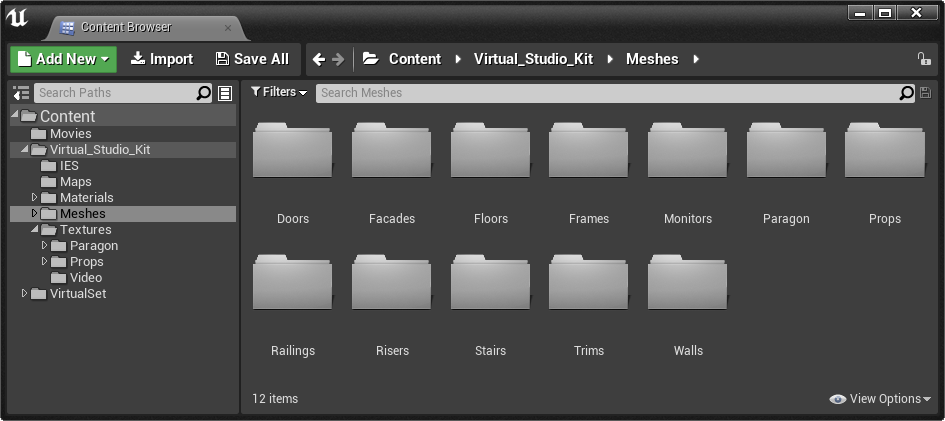Screen dimensions: 945x421
Task: Go back with the left arrow icon
Action: 319,59
